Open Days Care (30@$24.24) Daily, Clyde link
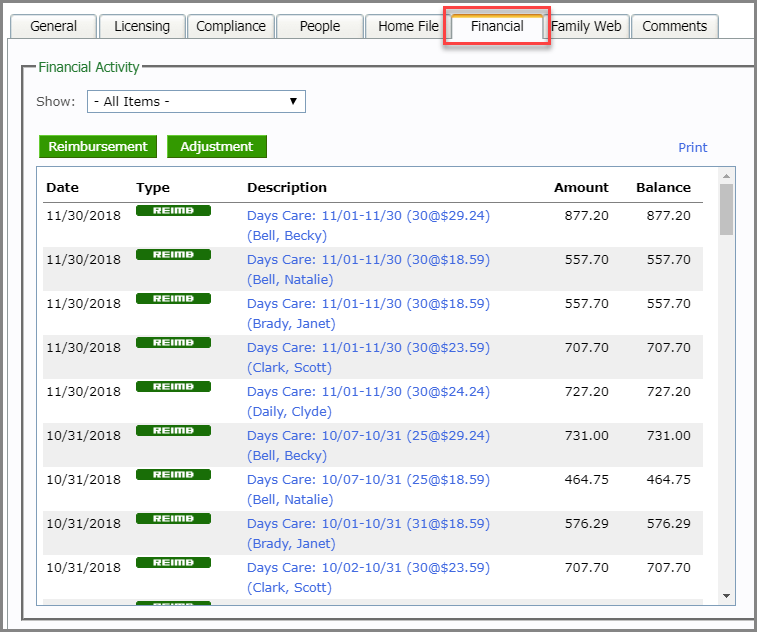Screen dimensions: 757x632 [x=368, y=401]
